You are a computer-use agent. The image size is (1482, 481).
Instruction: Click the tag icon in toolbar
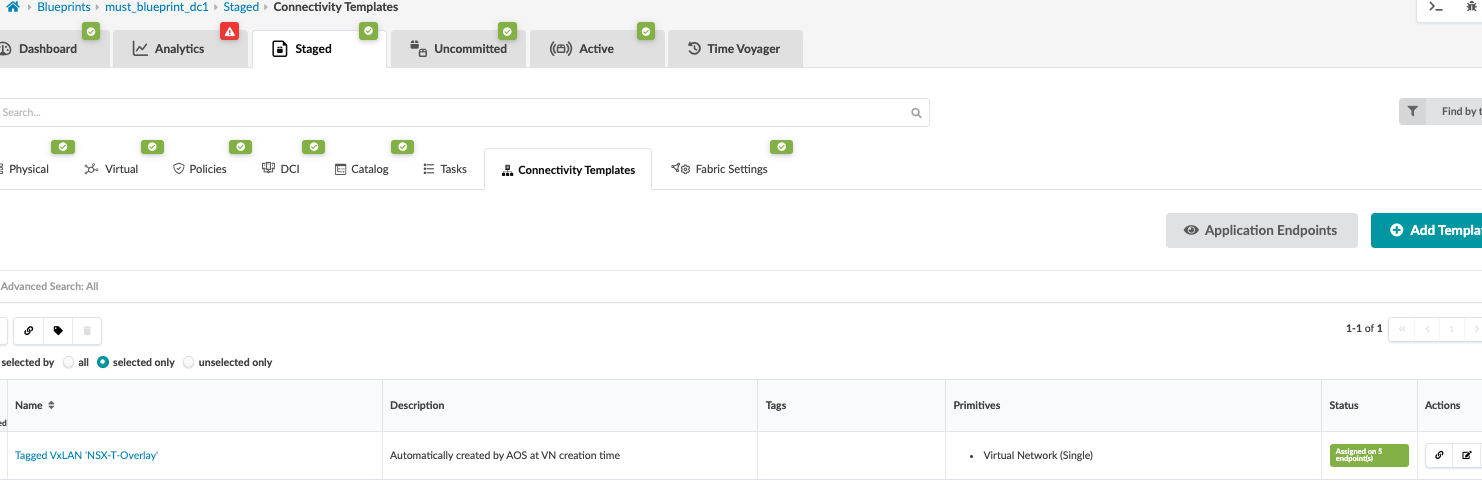pos(58,330)
